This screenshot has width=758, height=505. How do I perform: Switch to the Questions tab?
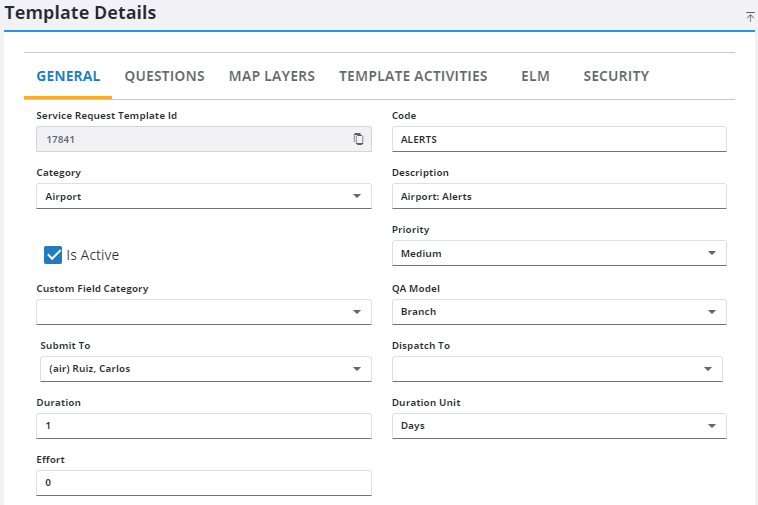click(x=164, y=77)
